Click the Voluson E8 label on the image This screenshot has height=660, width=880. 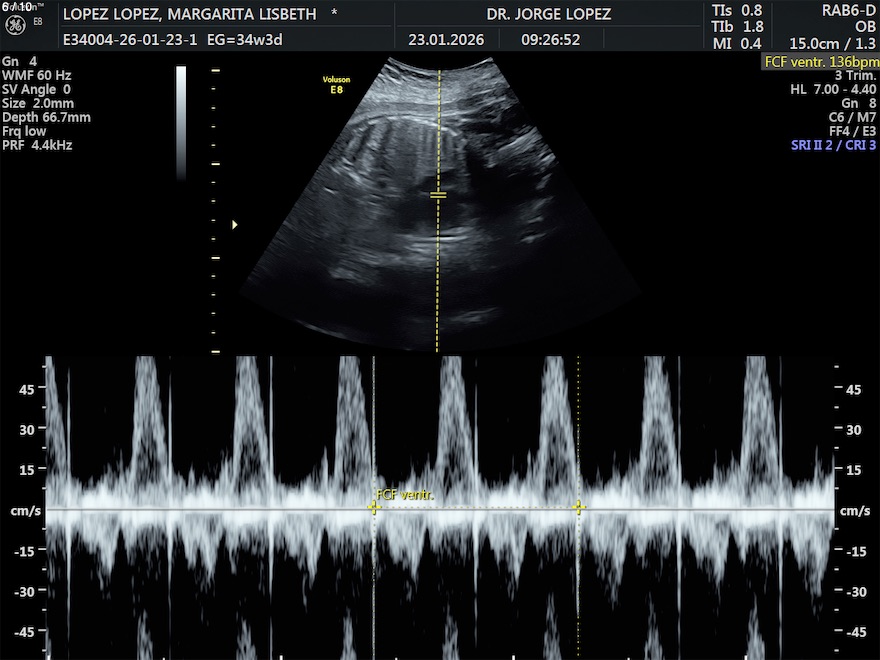[x=336, y=84]
